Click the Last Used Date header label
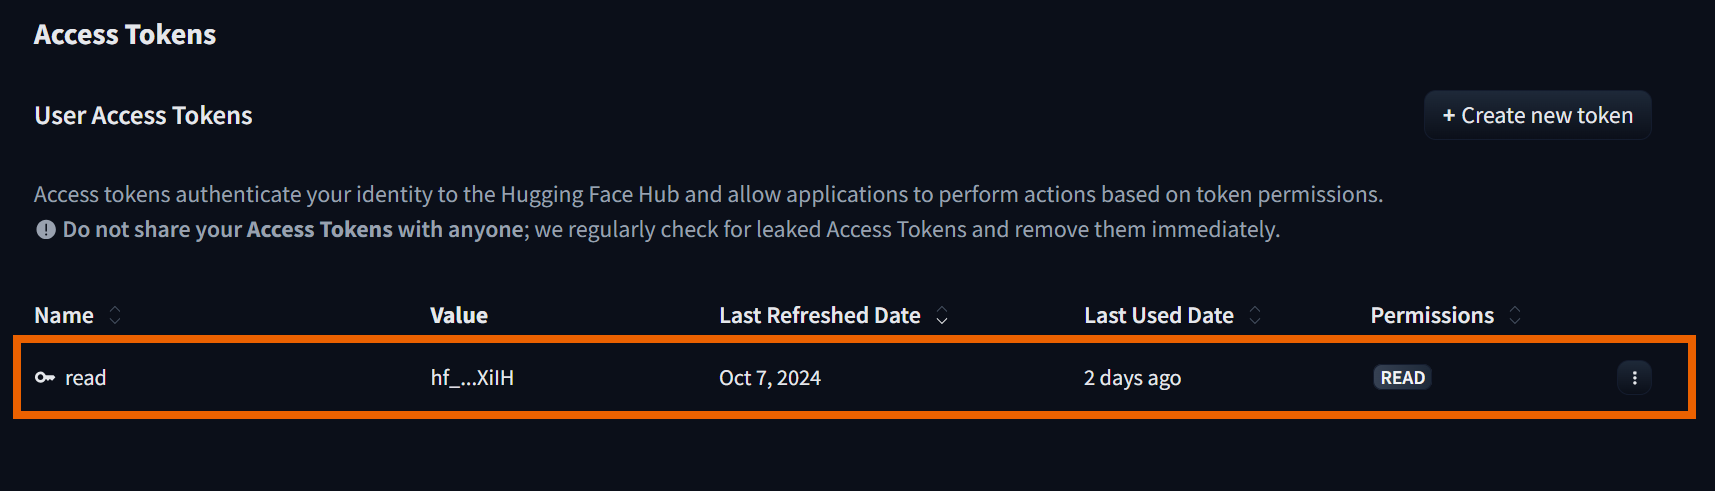 coord(1159,316)
